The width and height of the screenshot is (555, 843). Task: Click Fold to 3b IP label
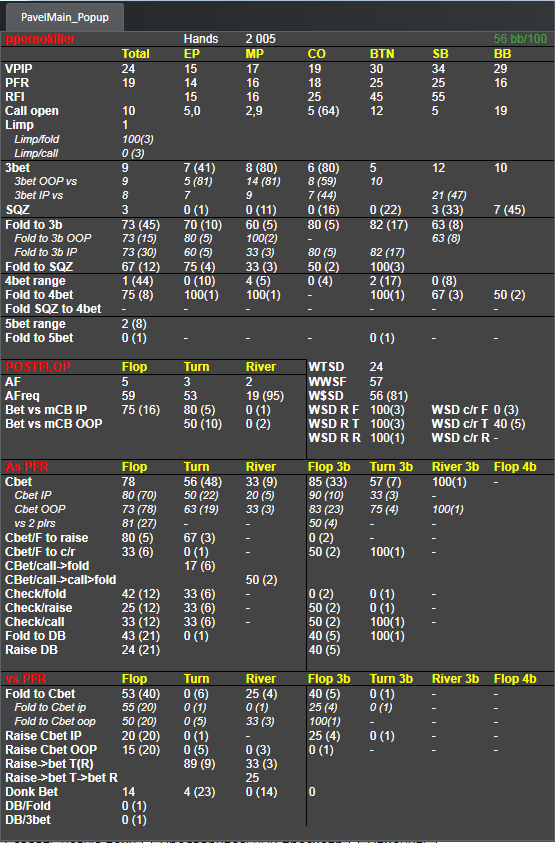46,252
